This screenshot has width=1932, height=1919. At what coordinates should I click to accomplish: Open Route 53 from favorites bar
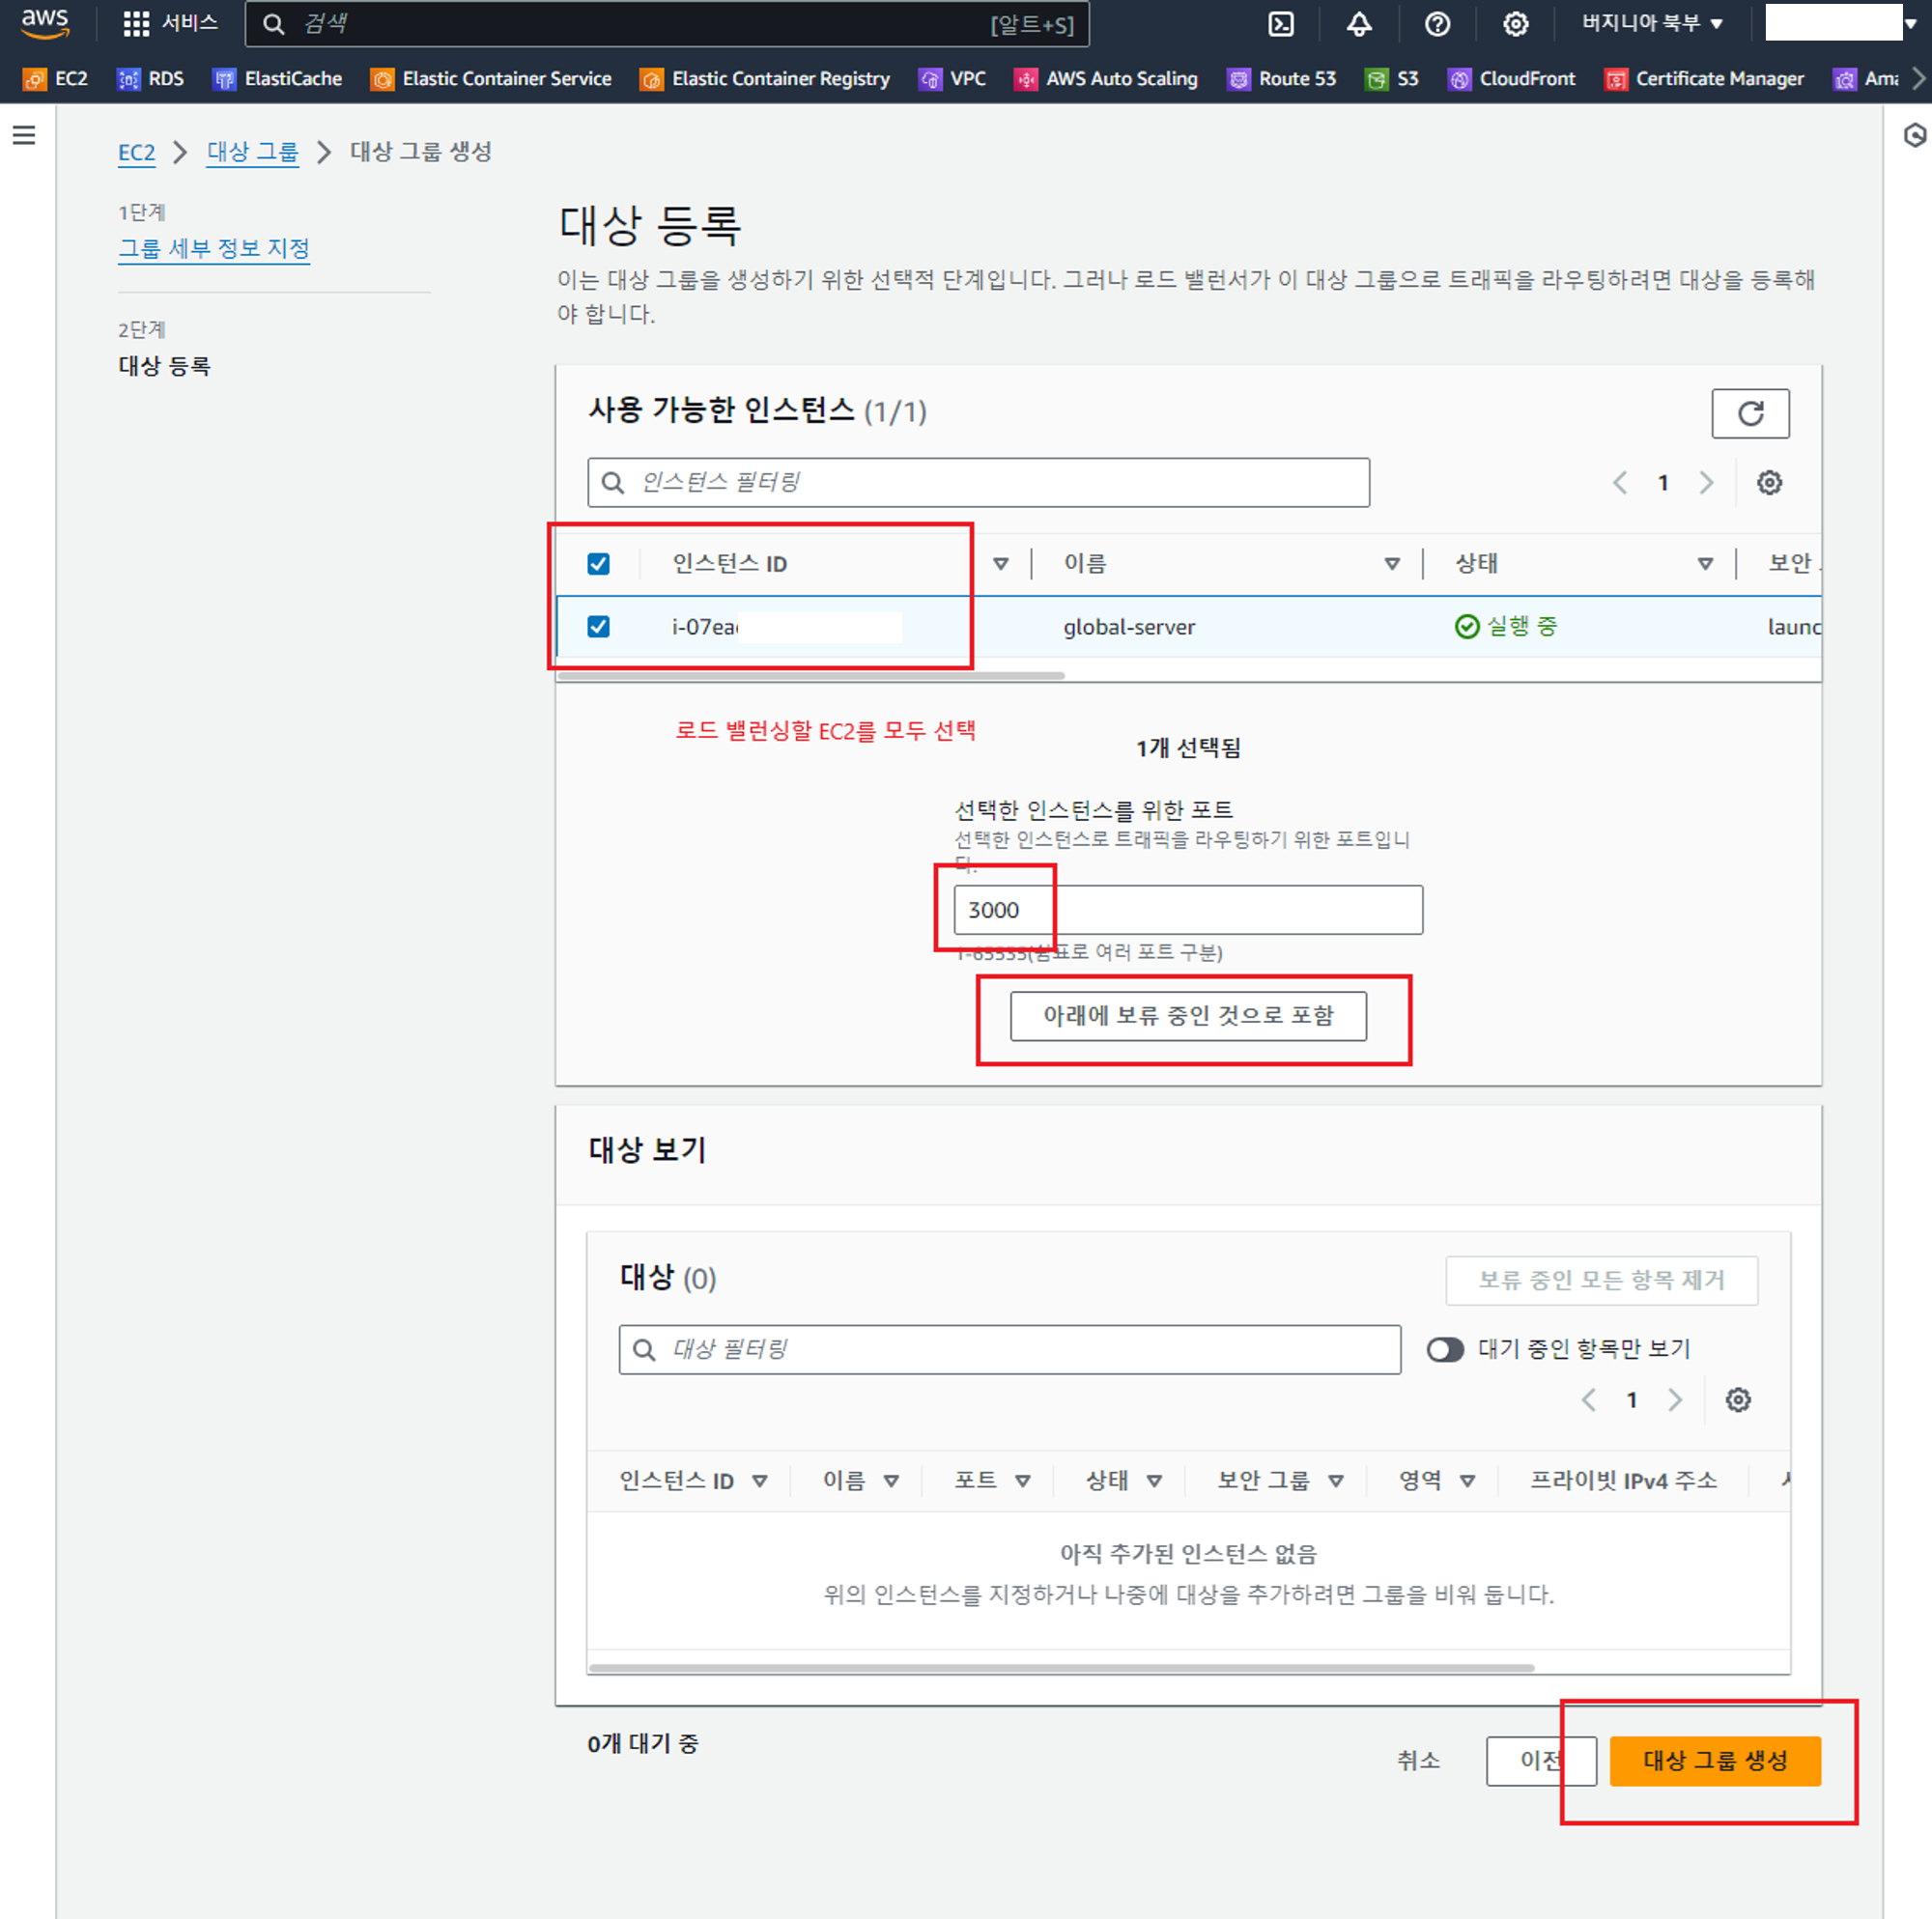(1281, 79)
